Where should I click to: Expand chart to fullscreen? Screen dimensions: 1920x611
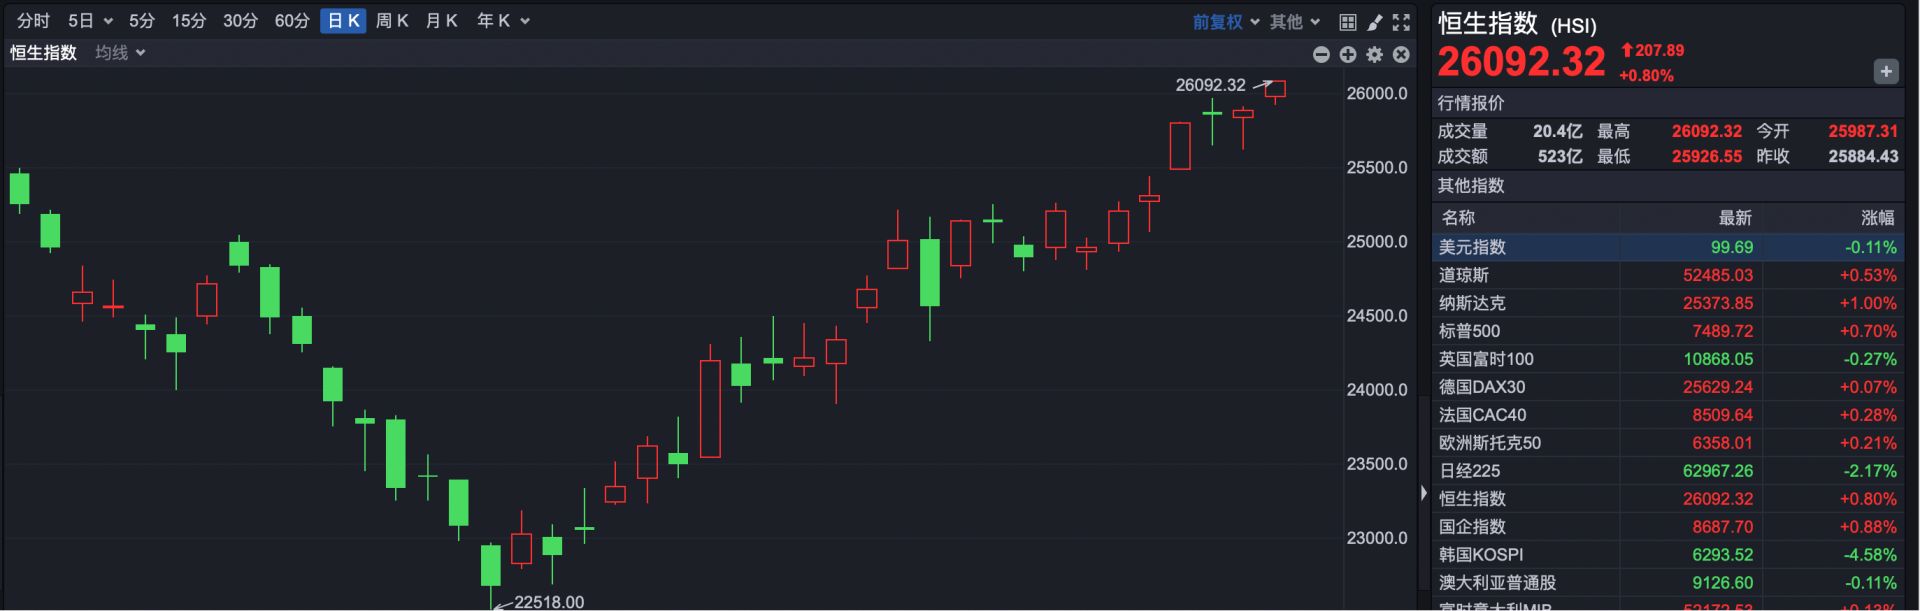[x=1401, y=21]
